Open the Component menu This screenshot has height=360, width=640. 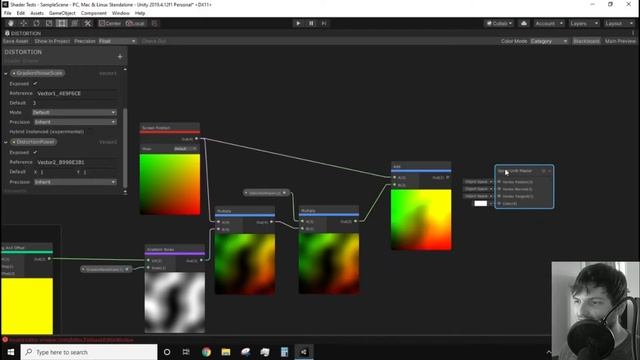(x=93, y=13)
